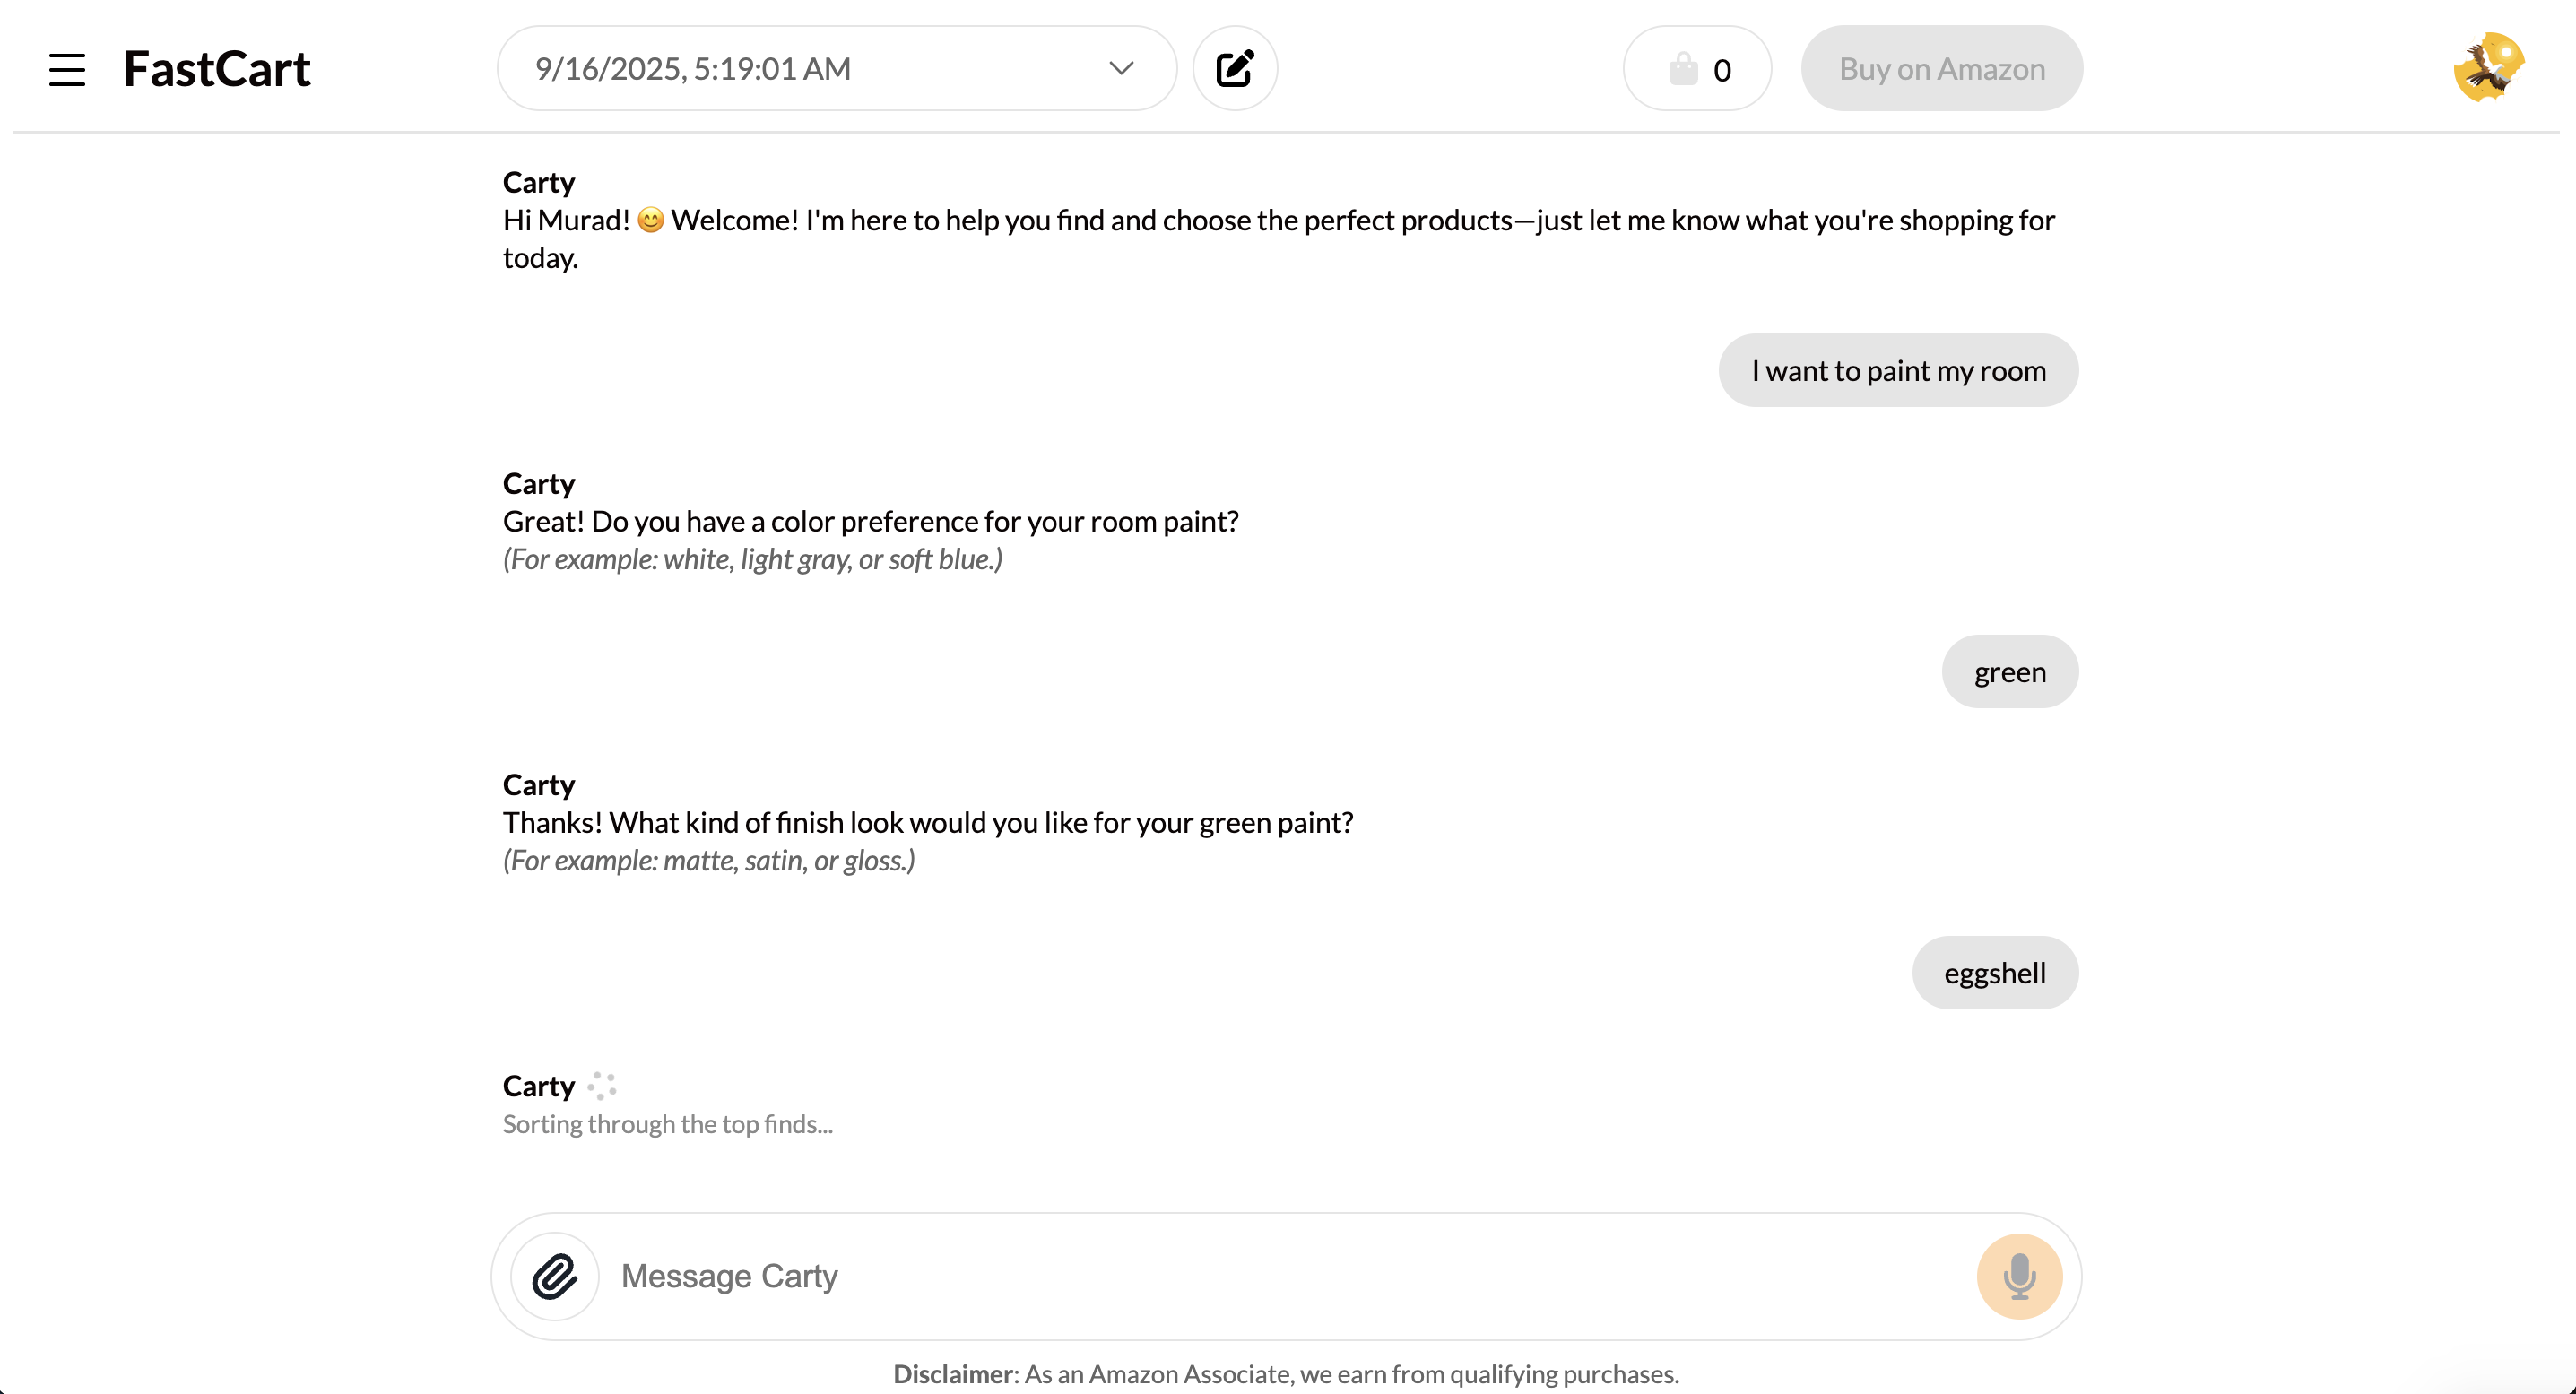Click the FastCart logo text

[x=216, y=69]
